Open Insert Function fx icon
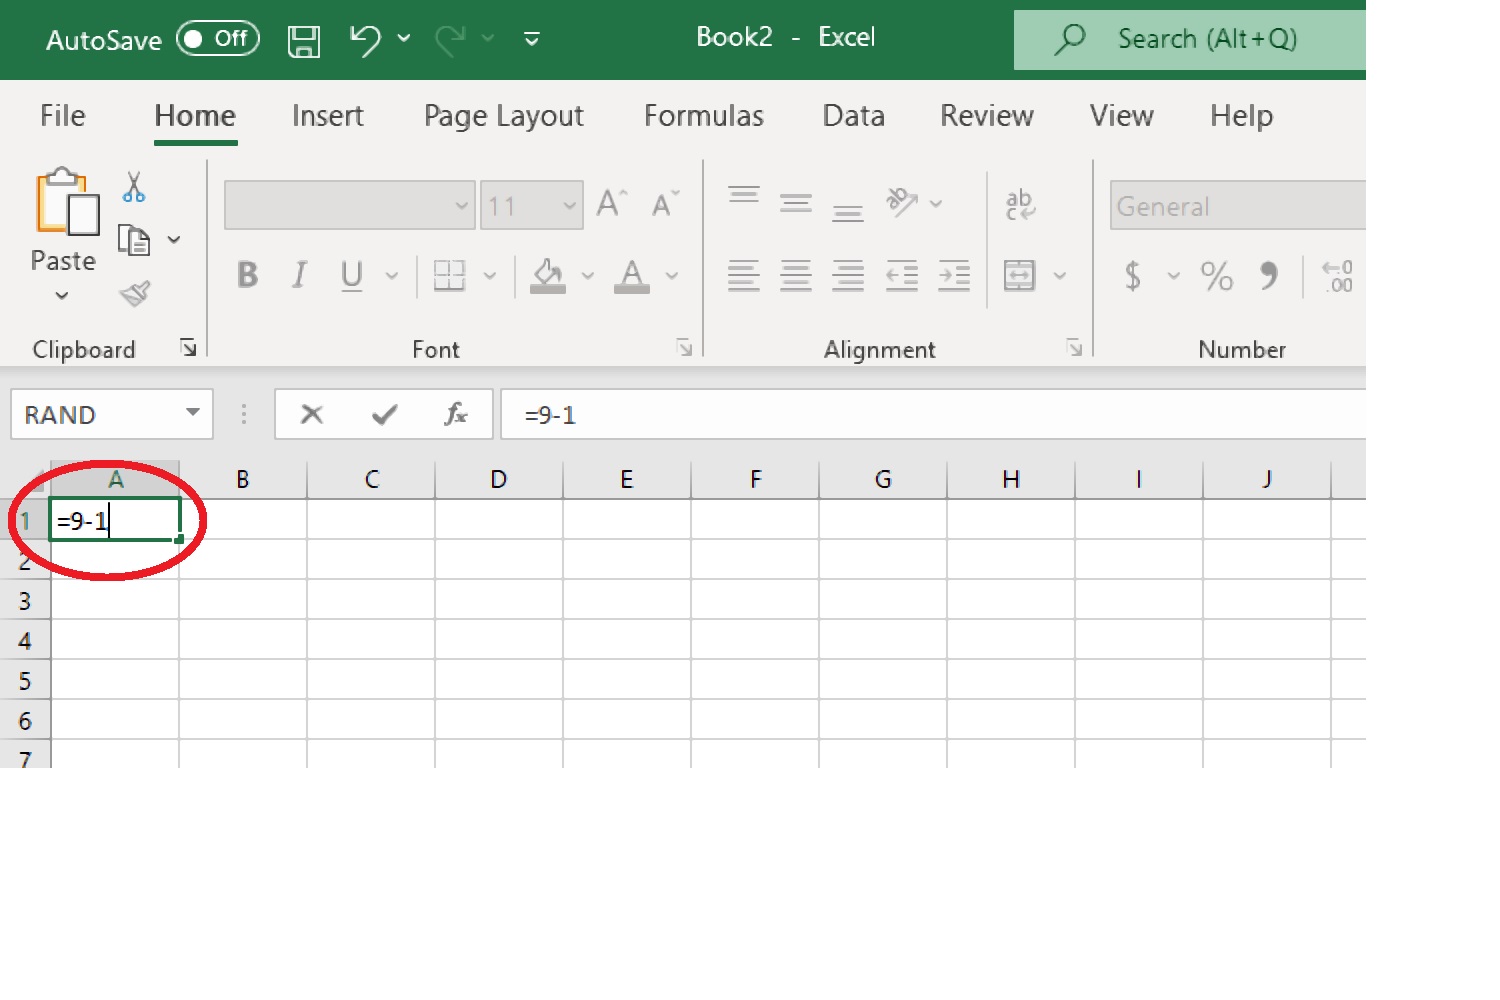The width and height of the screenshot is (1500, 1000). point(456,414)
